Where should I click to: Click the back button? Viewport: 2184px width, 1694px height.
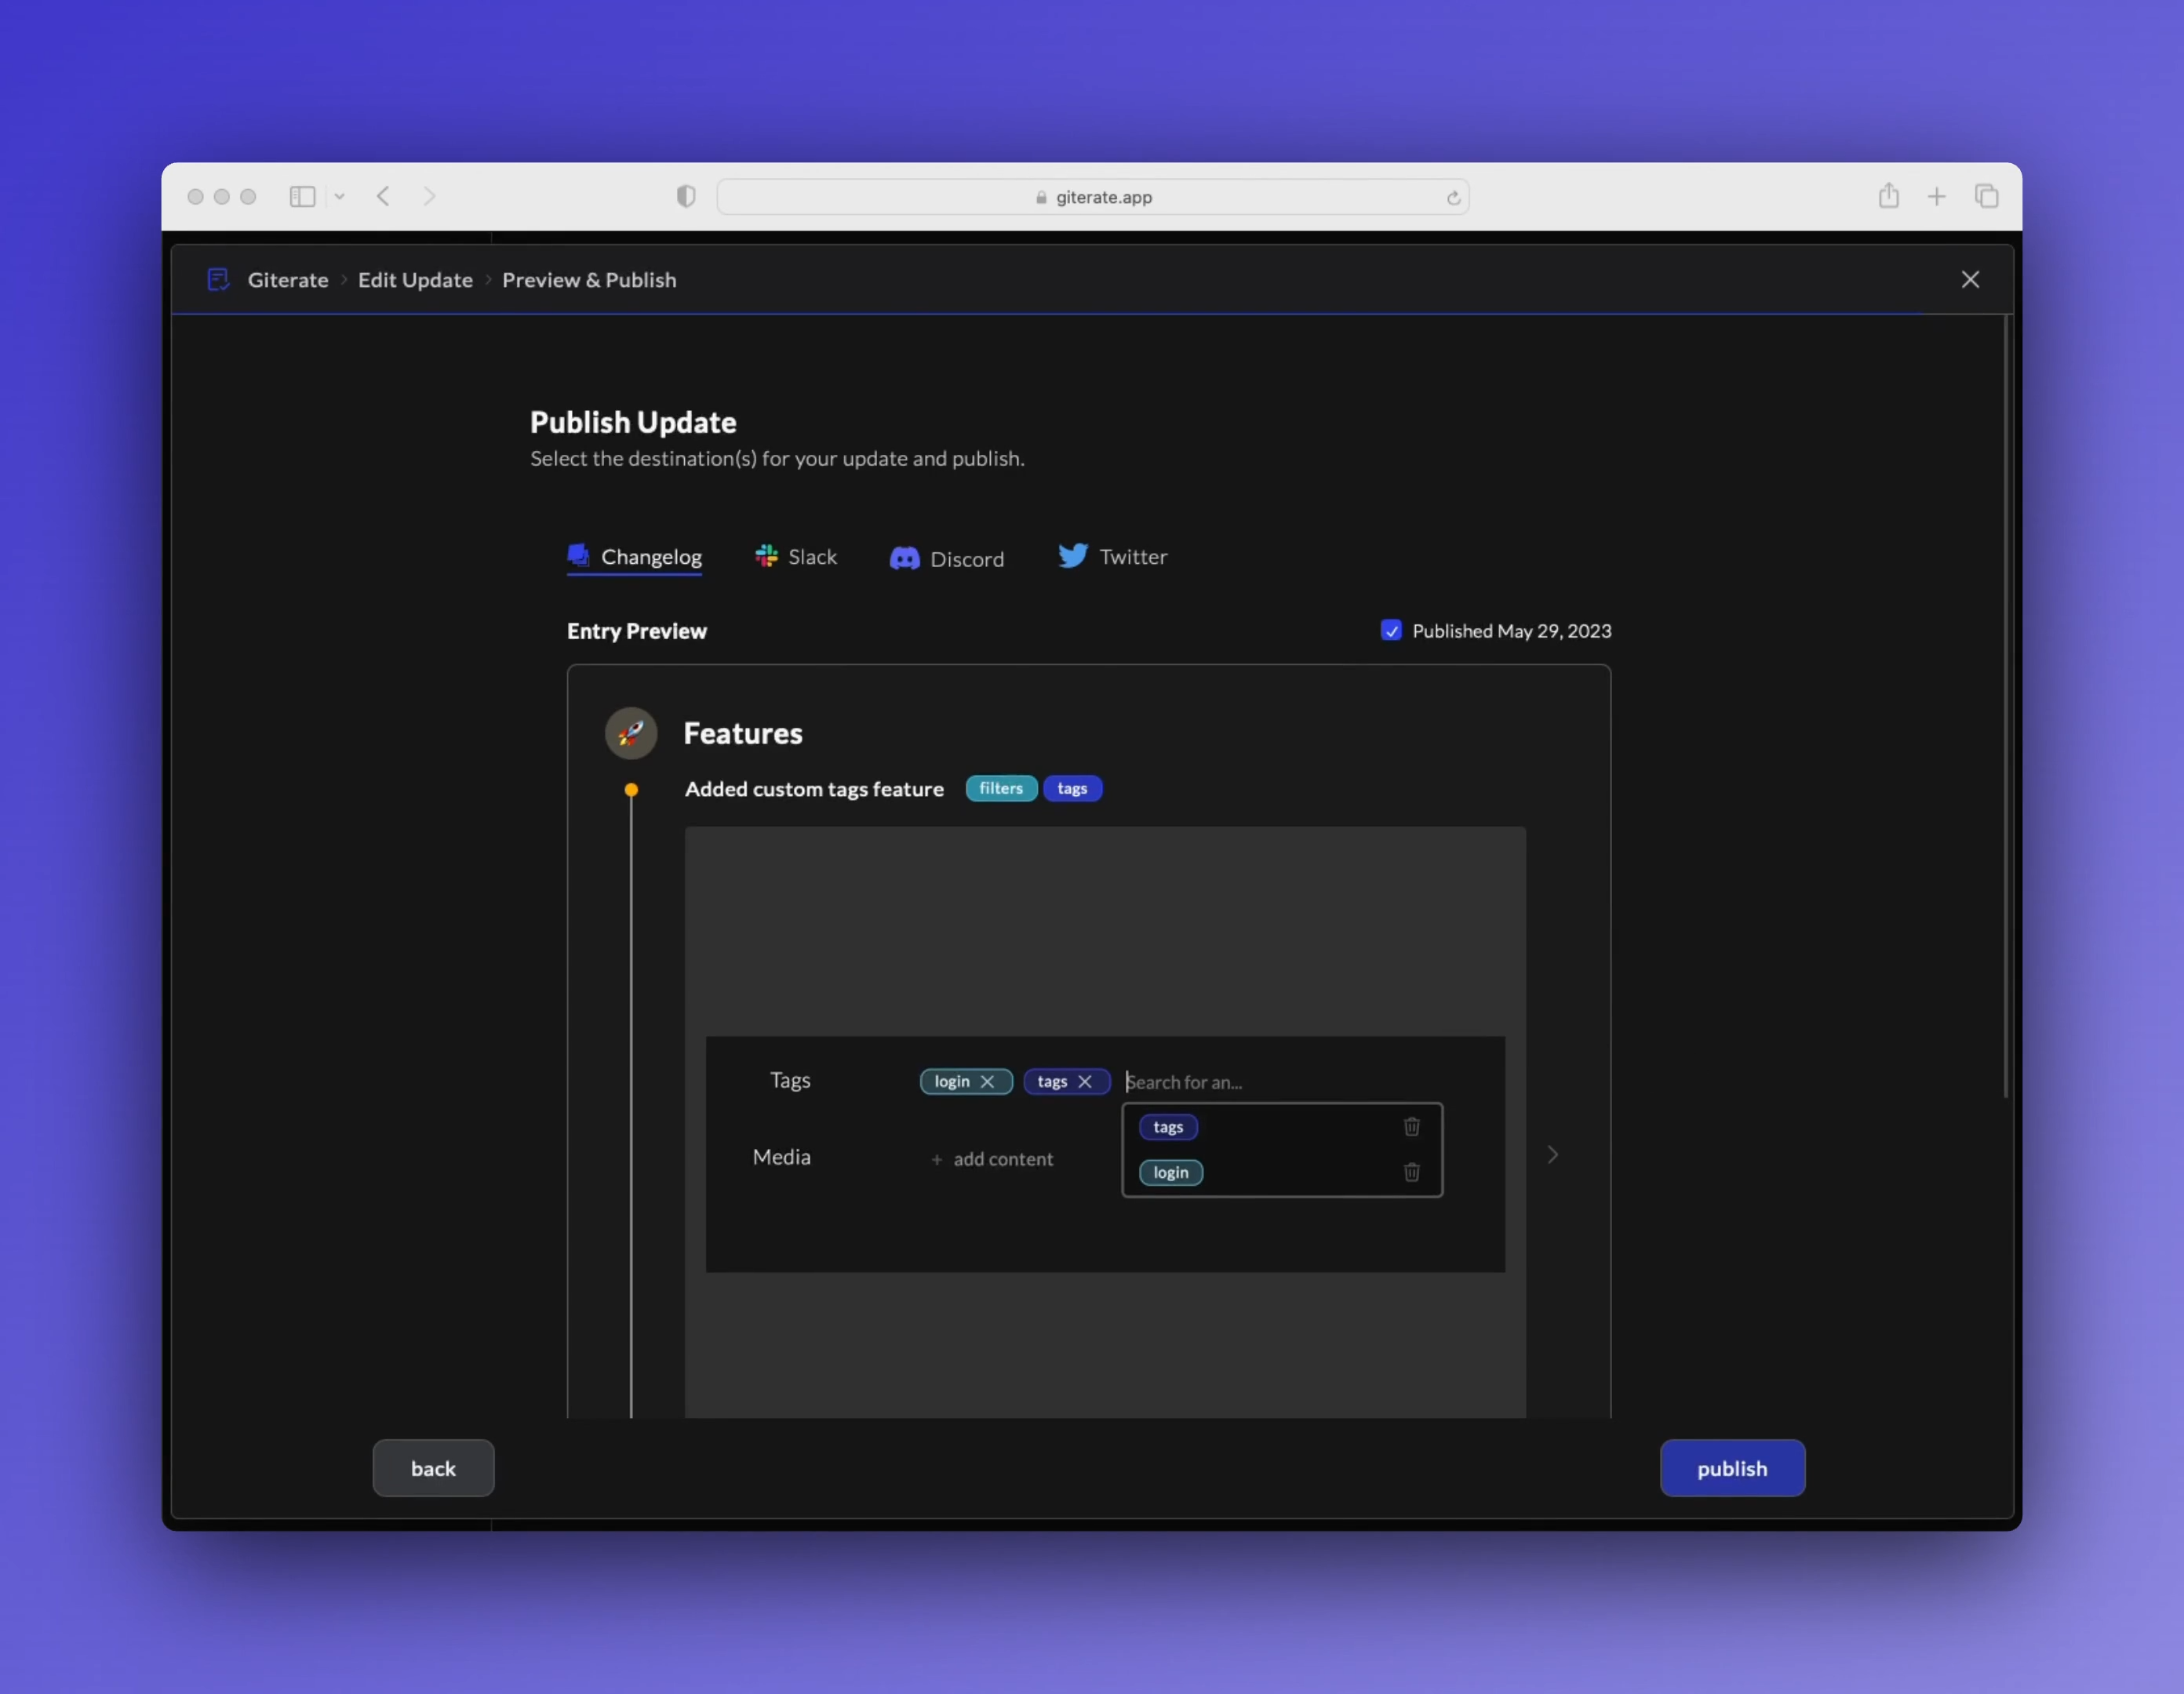433,1468
